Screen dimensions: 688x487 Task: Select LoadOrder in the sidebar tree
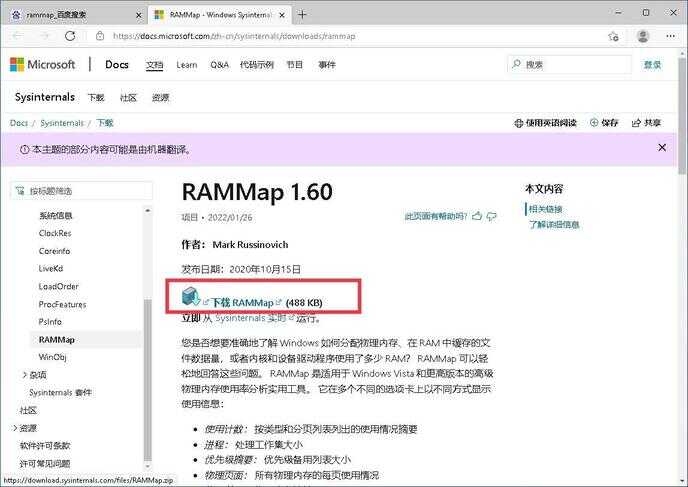pos(58,286)
